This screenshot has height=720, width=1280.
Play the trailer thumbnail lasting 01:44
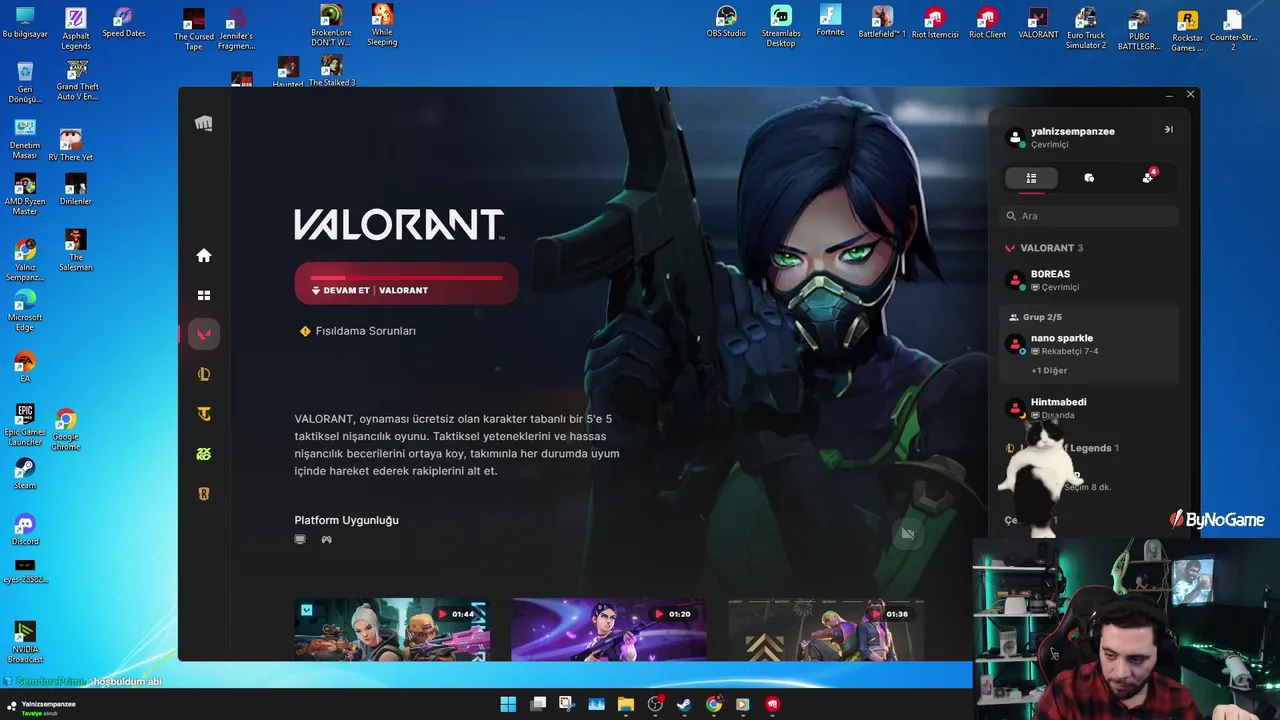point(392,630)
